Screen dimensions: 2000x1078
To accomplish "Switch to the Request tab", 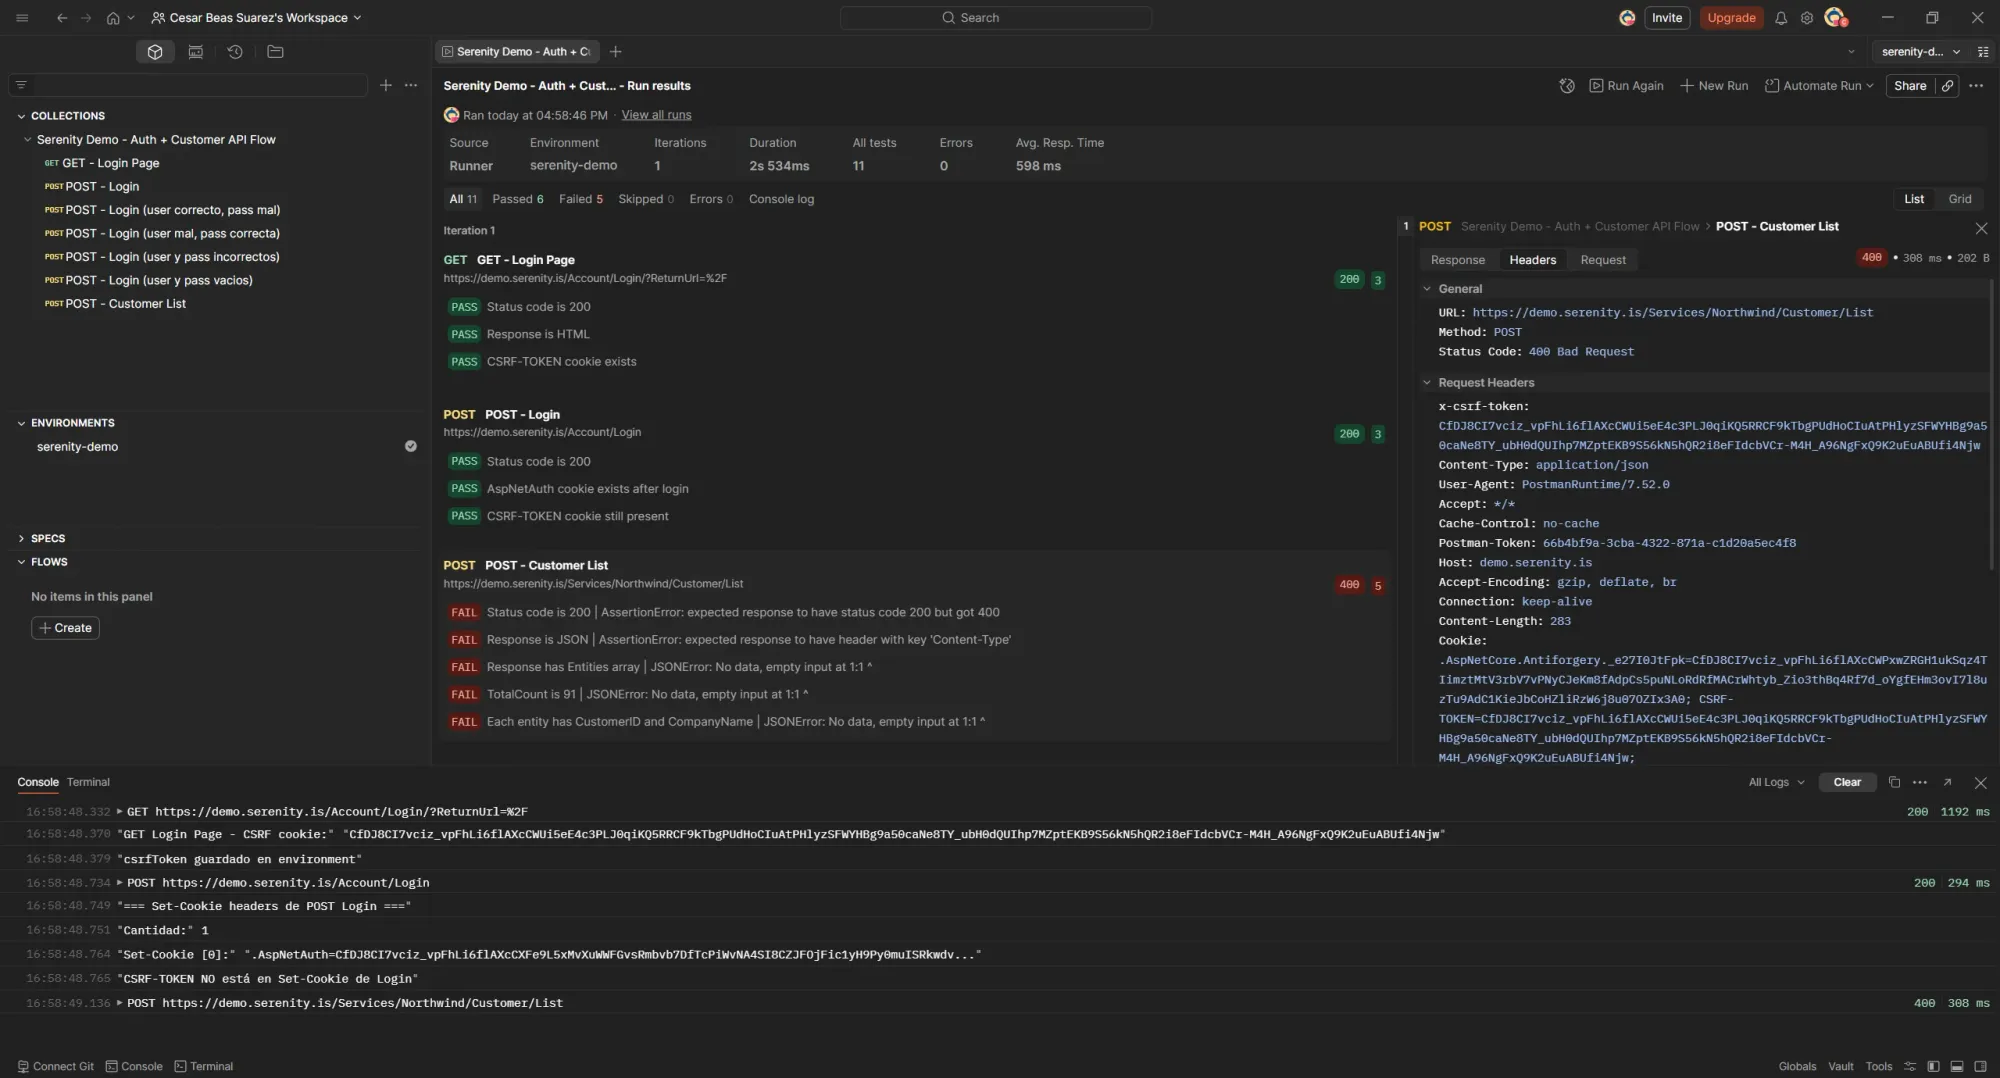I will tap(1602, 259).
